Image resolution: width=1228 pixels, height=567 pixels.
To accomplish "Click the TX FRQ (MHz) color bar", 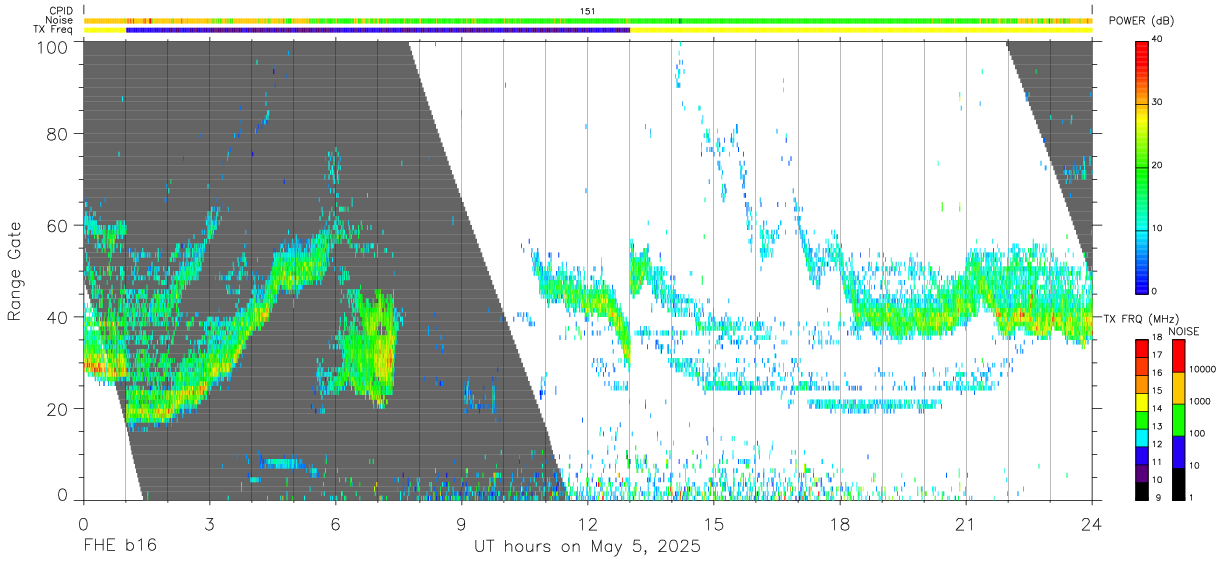I will [x=1142, y=420].
